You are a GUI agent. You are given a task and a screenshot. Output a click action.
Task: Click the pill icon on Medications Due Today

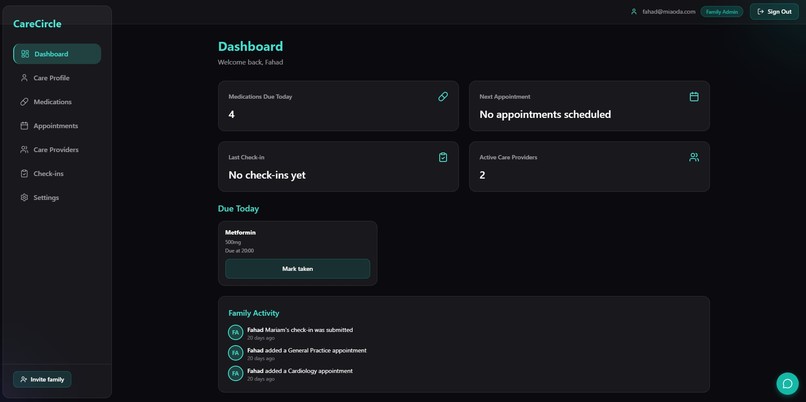click(443, 97)
